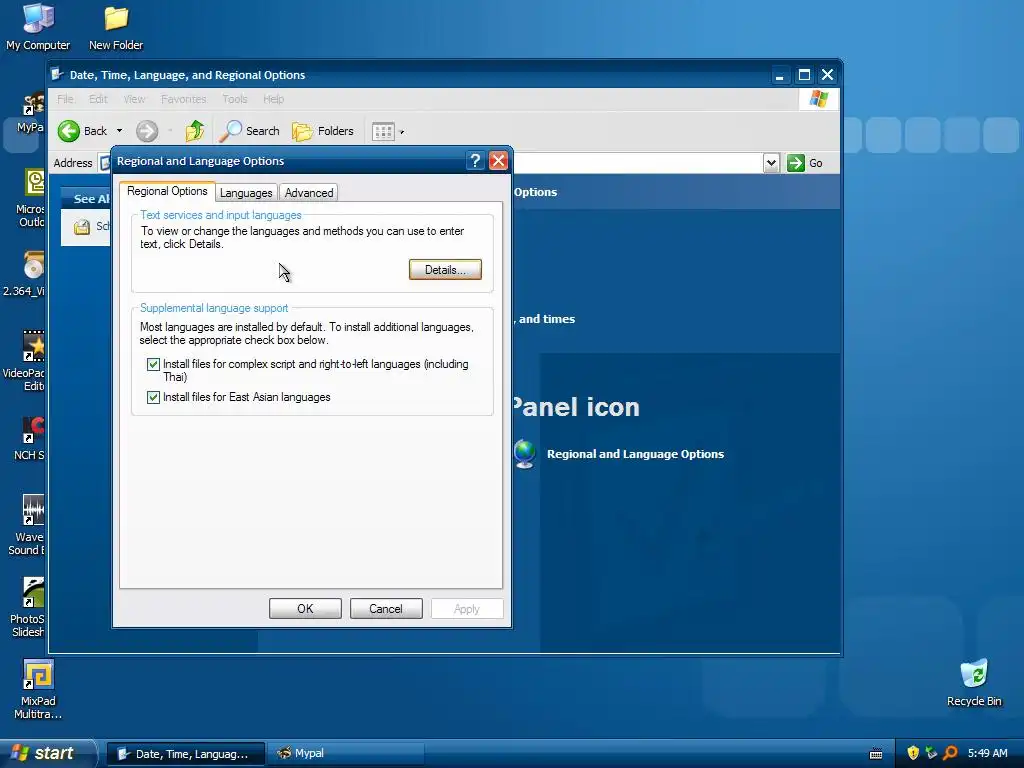Open the Back button history dropdown arrow
The image size is (1024, 768).
(120, 131)
